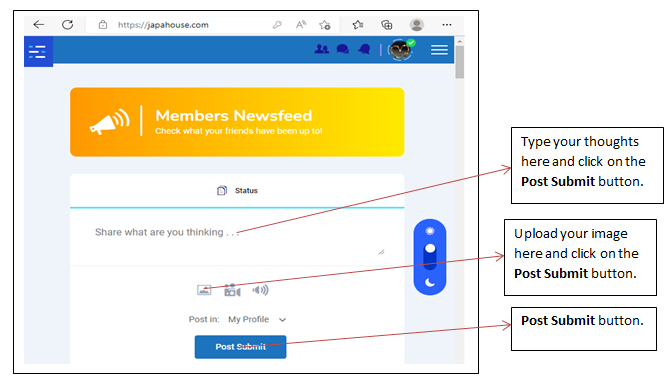This screenshot has height=385, width=671.
Task: Open messages chat bubbles icon
Action: [x=343, y=49]
